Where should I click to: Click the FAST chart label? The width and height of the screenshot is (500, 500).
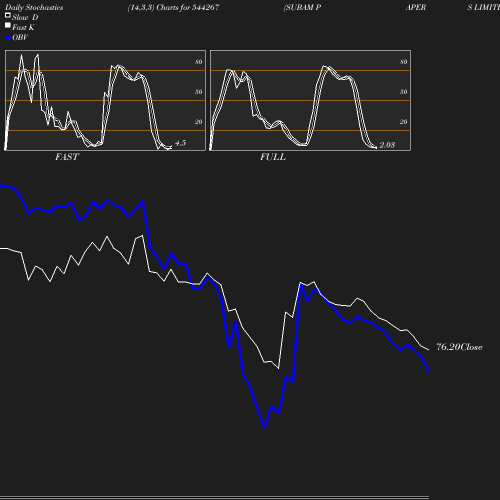coord(67,157)
